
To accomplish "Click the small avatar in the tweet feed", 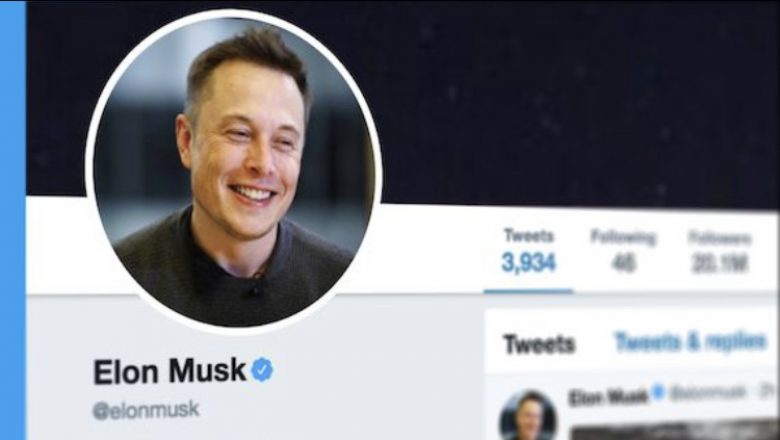I will pyautogui.click(x=528, y=416).
